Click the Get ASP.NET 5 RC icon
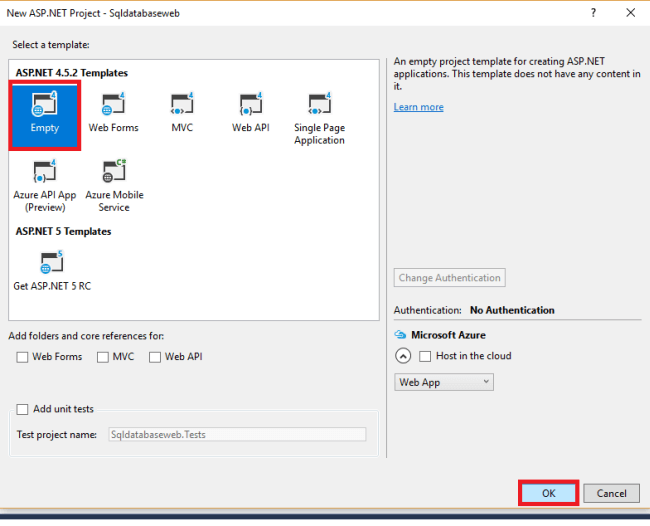 click(x=52, y=262)
